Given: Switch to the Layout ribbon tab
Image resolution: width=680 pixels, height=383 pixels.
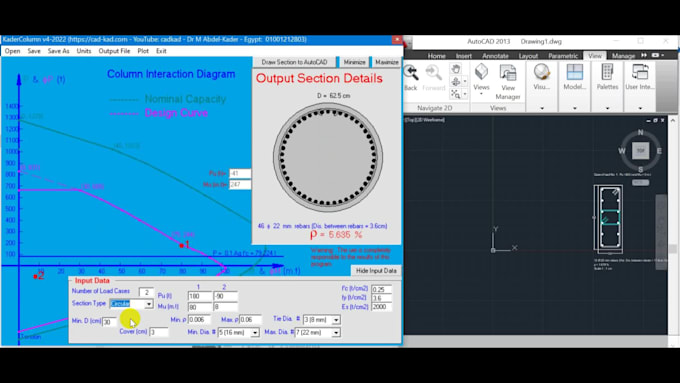Looking at the screenshot, I should (528, 56).
